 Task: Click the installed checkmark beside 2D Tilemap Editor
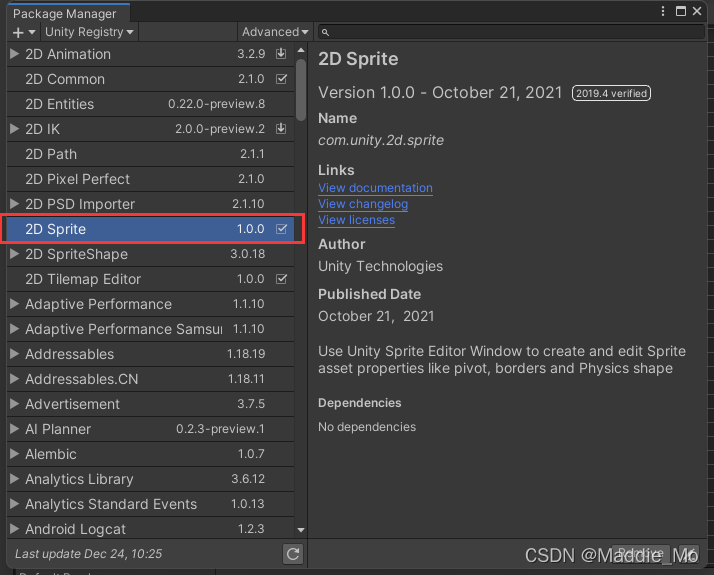(281, 279)
